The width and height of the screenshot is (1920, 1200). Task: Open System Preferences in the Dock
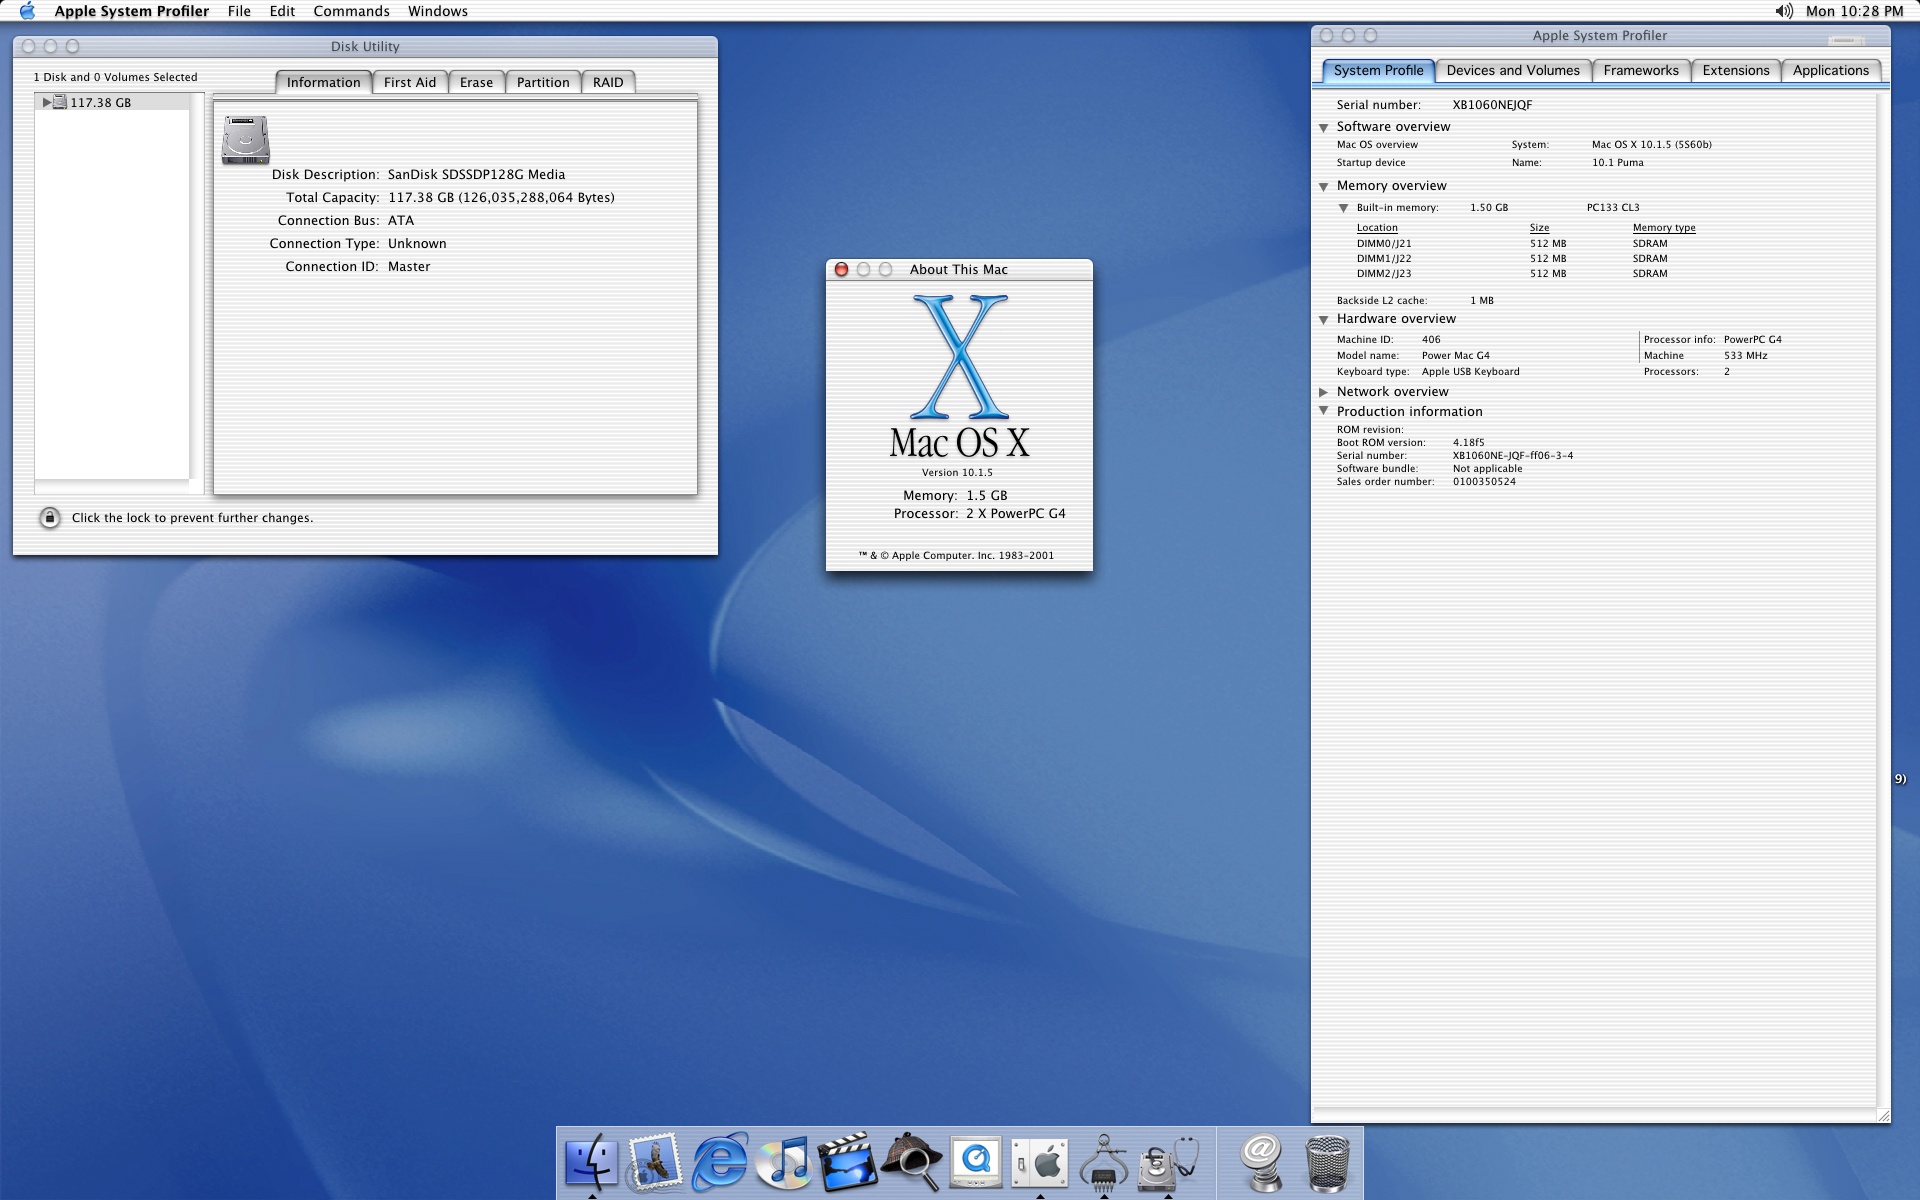[x=1039, y=1162]
